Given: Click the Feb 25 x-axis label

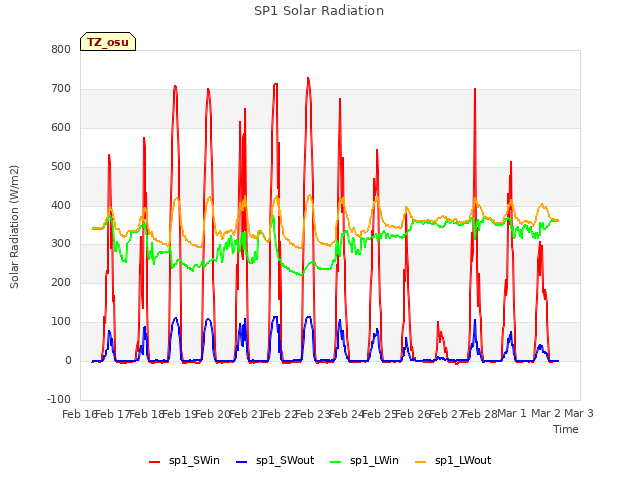Looking at the screenshot, I should click(379, 414).
